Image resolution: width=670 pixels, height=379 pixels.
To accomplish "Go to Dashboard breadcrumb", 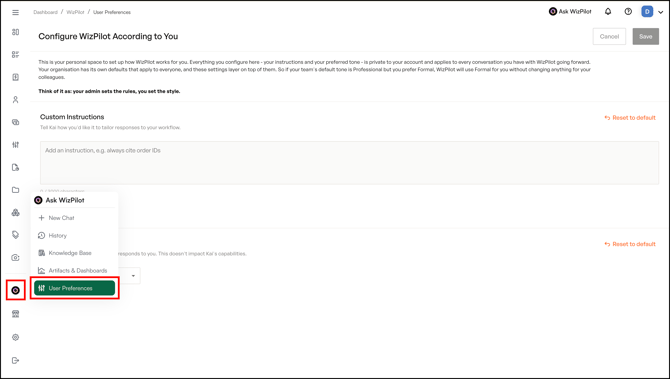I will (x=45, y=12).
